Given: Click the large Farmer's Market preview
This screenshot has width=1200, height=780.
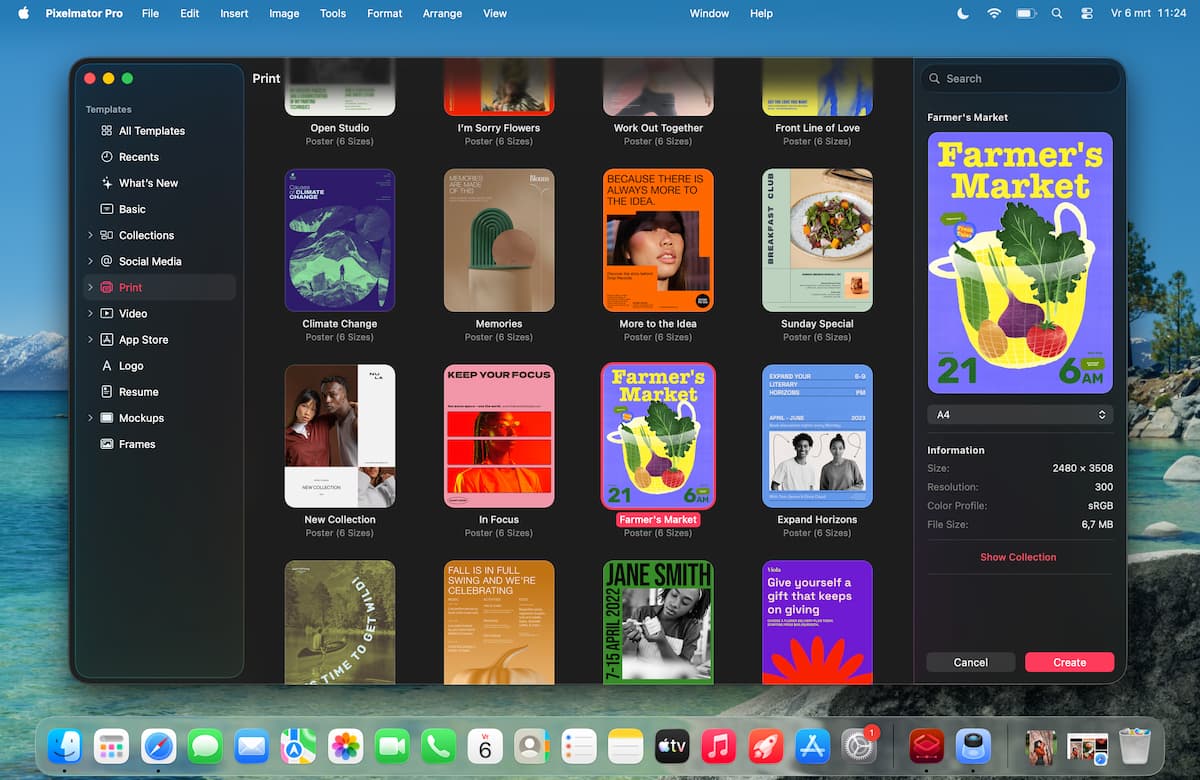Looking at the screenshot, I should pos(1020,263).
